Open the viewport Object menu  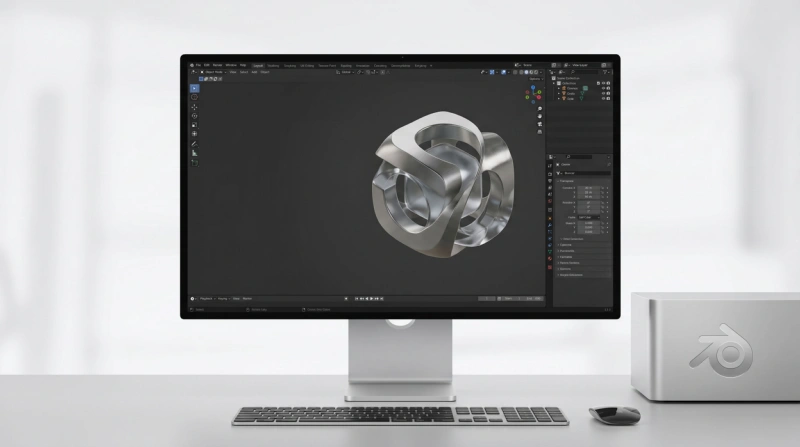(264, 72)
